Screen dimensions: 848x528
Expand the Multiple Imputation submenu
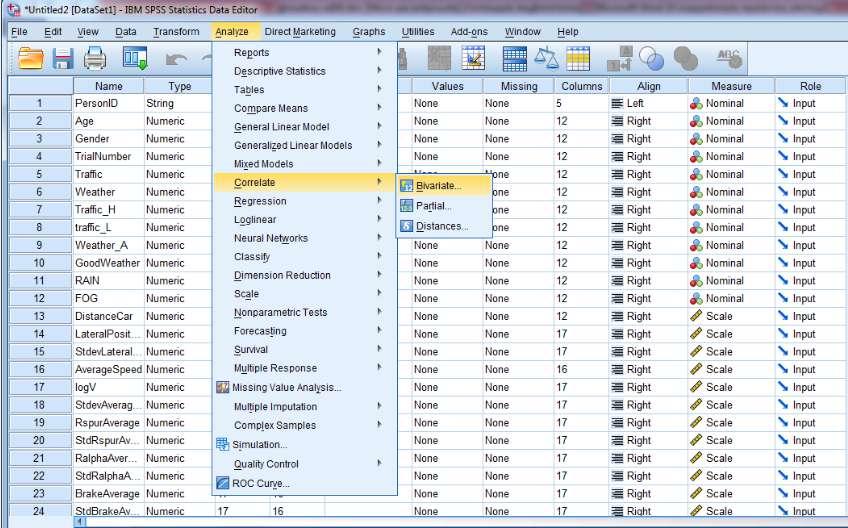pyautogui.click(x=304, y=407)
